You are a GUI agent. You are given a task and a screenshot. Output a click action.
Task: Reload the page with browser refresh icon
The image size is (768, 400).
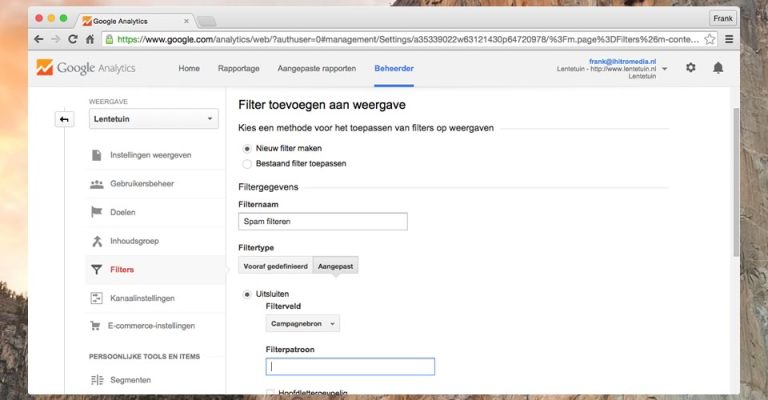[73, 39]
